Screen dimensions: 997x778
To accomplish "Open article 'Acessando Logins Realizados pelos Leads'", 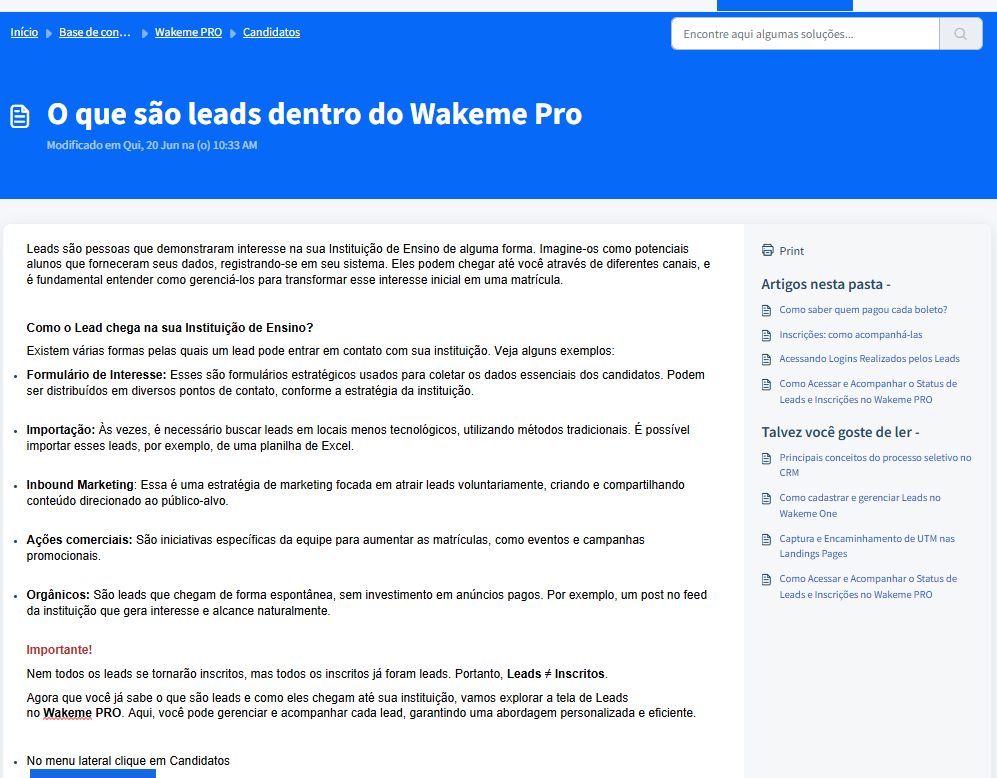I will coord(870,358).
